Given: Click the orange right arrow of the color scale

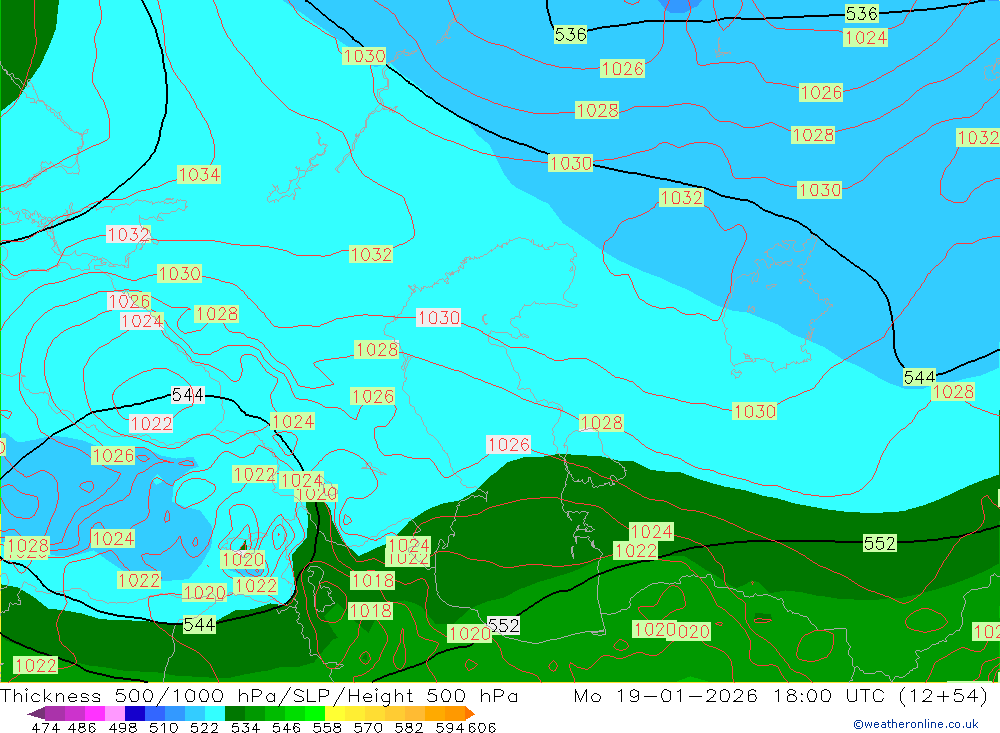Looking at the screenshot, I should point(470,713).
